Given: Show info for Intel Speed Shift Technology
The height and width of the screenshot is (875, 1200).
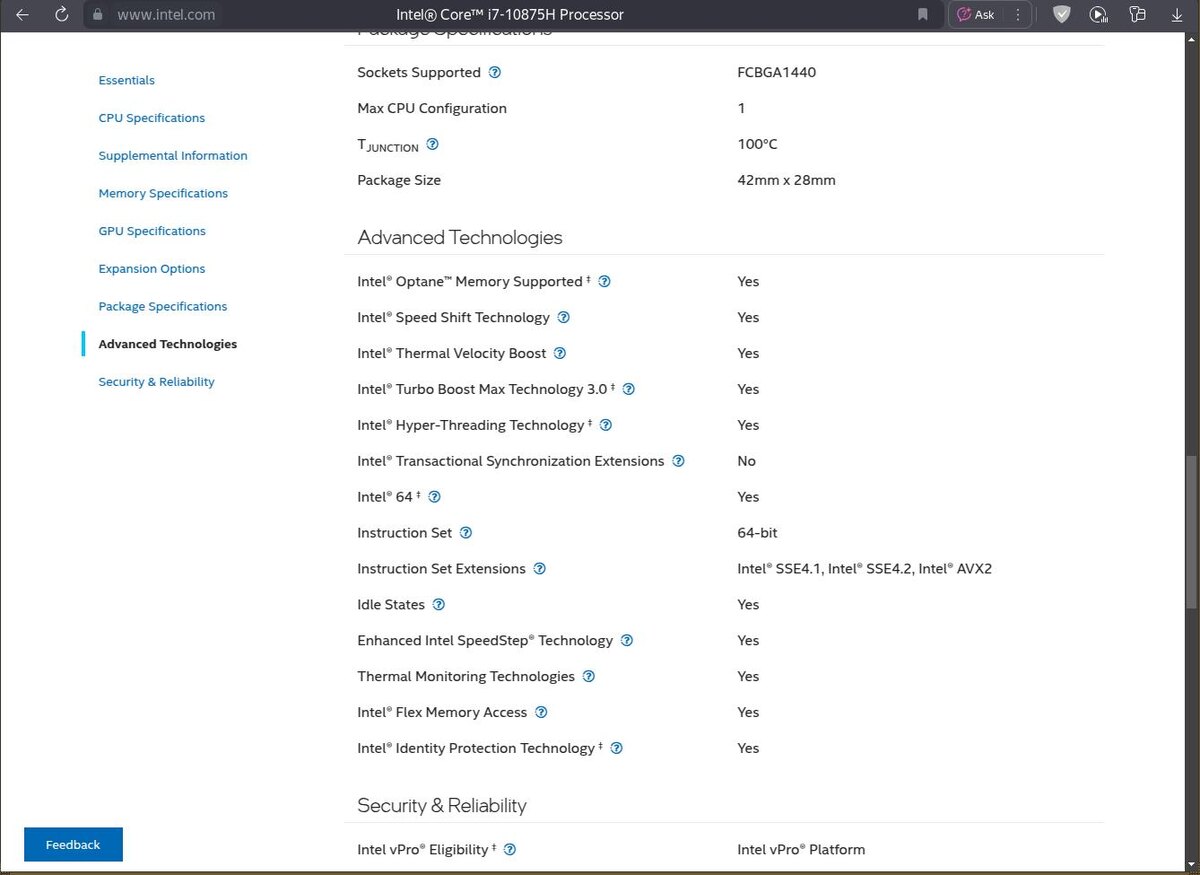Looking at the screenshot, I should [563, 317].
